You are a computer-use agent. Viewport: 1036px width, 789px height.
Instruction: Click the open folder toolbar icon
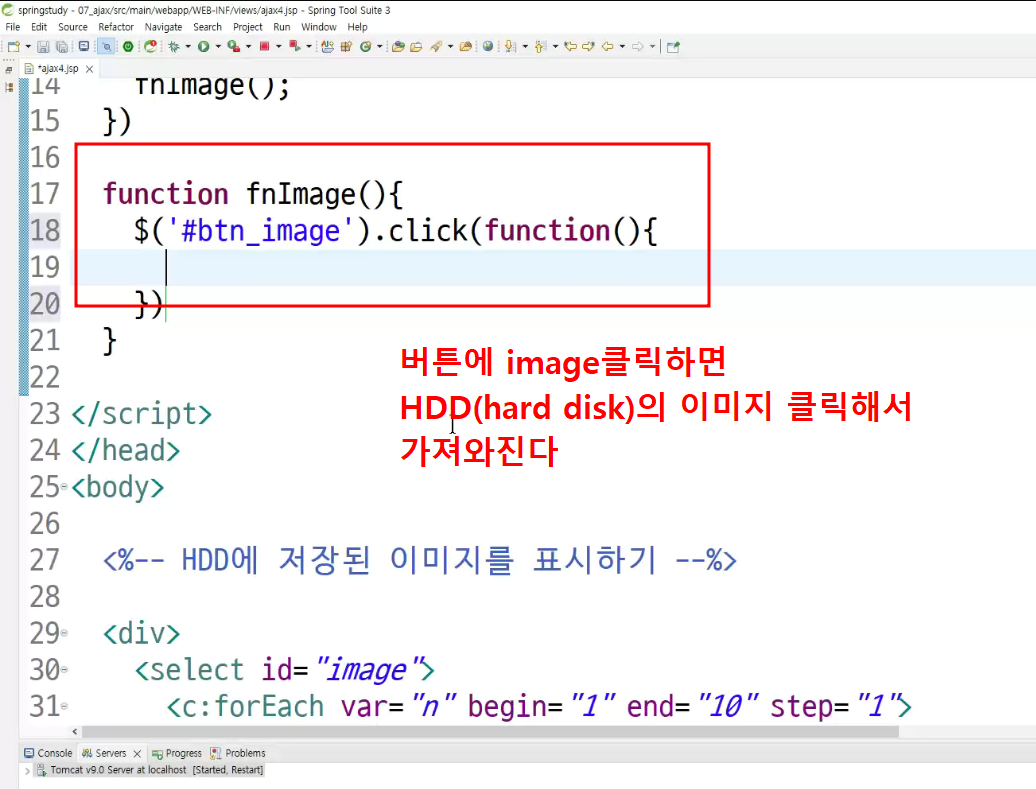click(416, 46)
